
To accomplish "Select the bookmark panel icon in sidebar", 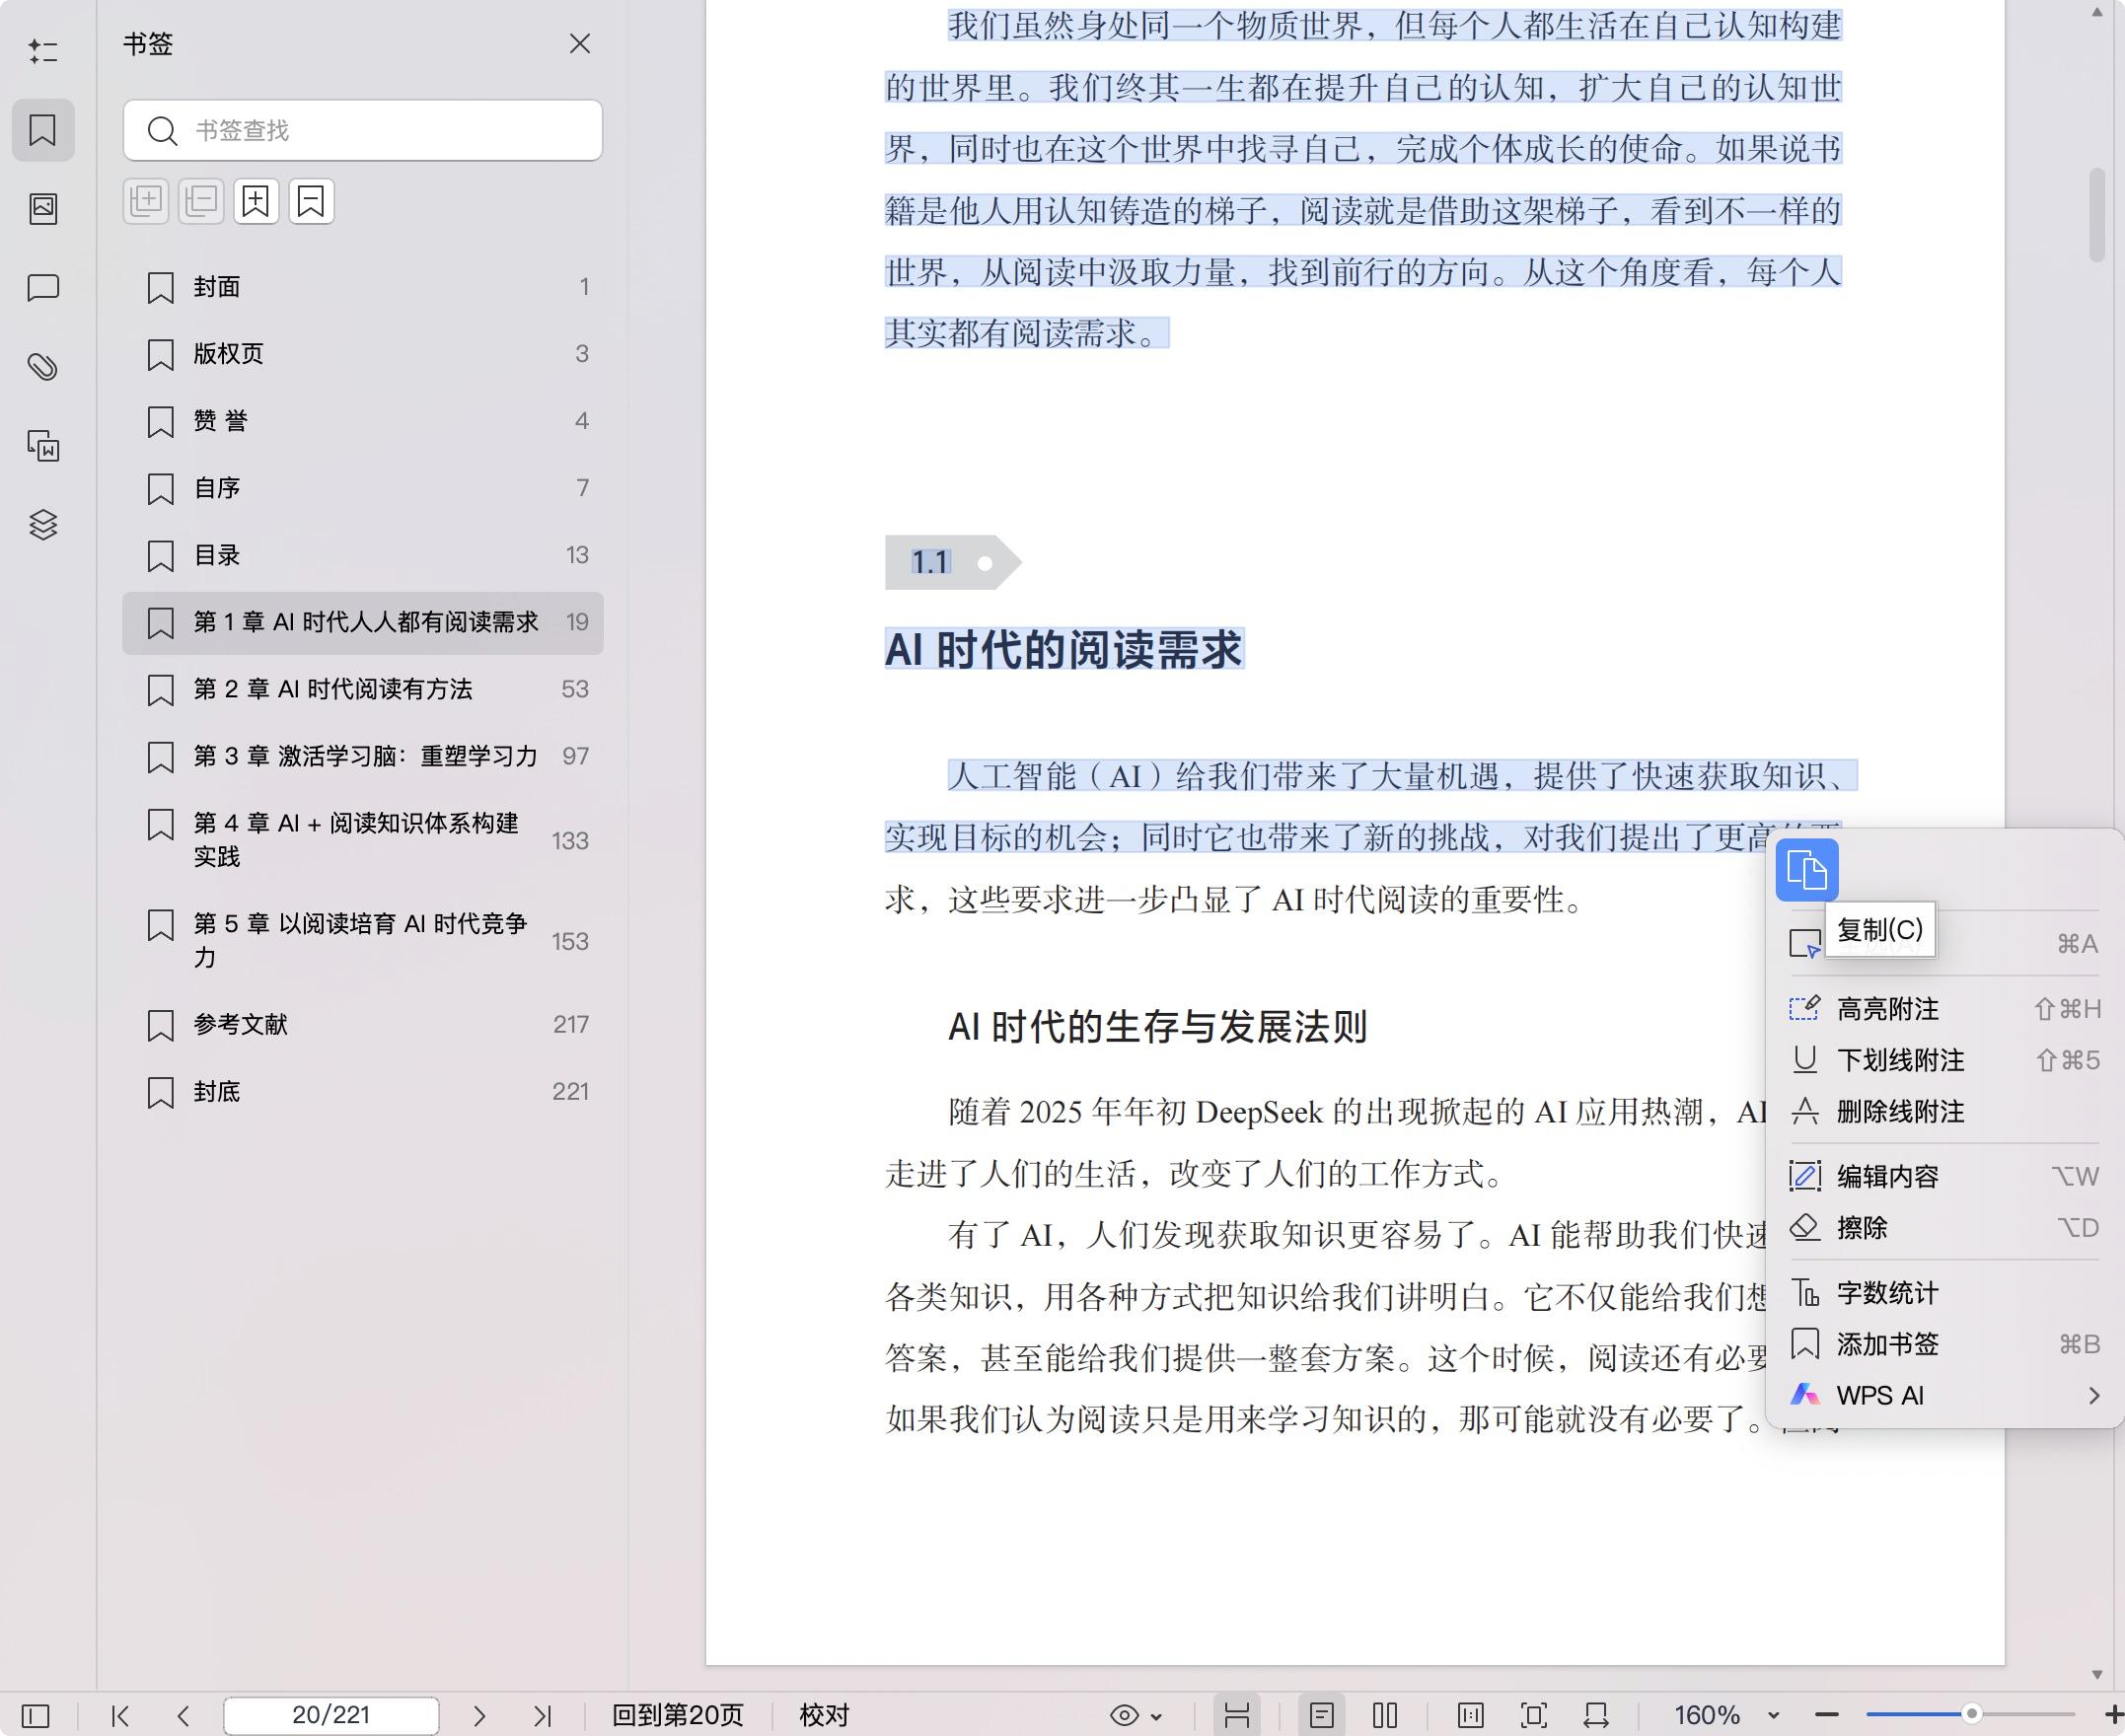I will tap(43, 130).
